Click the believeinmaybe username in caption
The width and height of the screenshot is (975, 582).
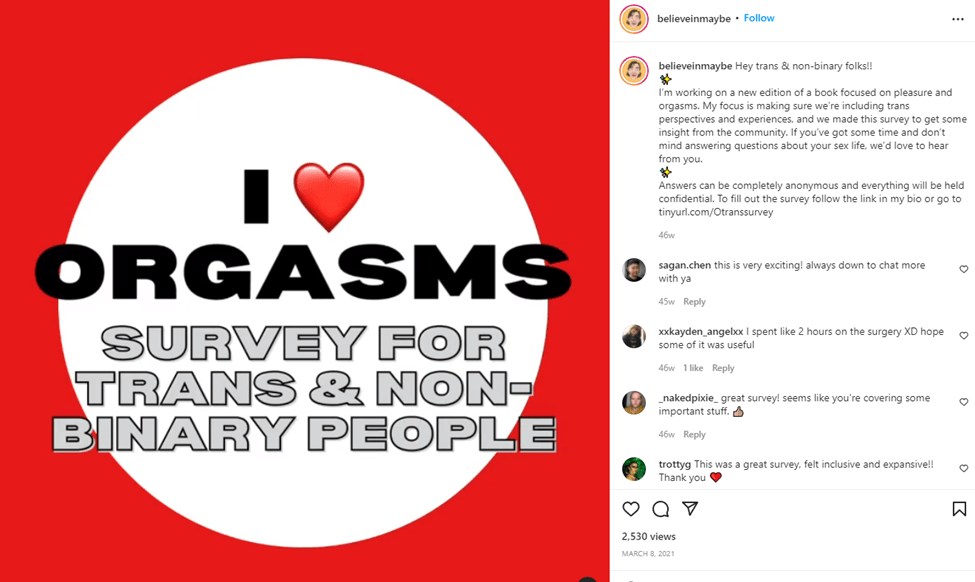(x=695, y=66)
